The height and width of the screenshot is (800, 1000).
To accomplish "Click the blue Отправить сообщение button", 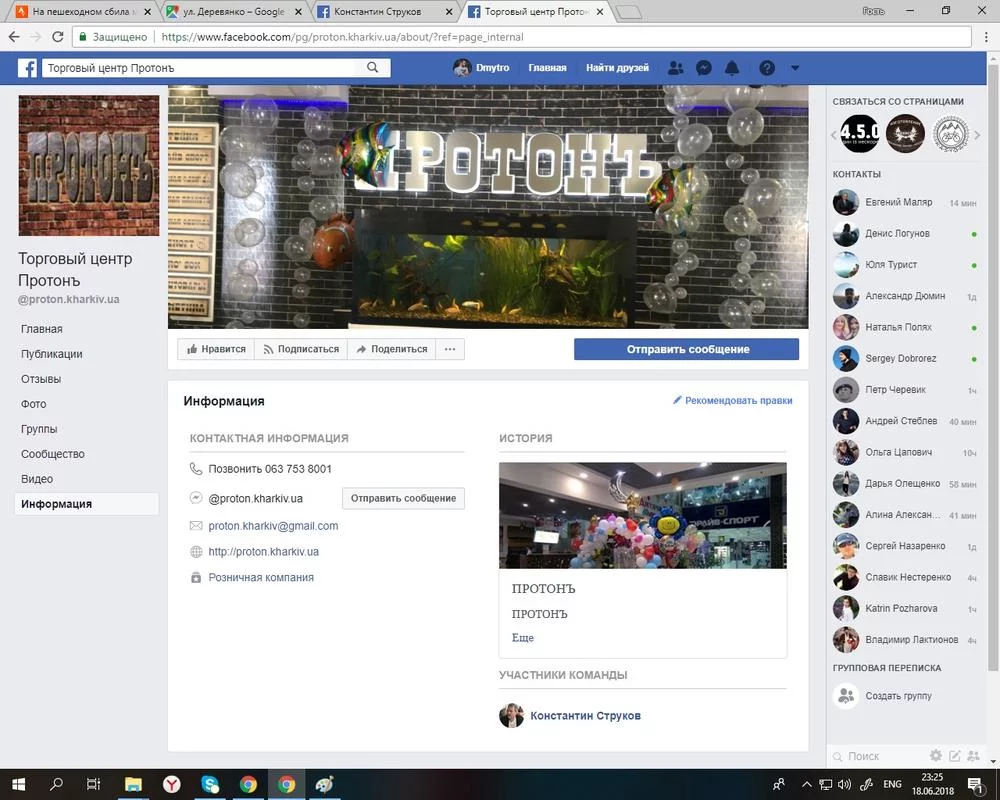I will pos(686,349).
